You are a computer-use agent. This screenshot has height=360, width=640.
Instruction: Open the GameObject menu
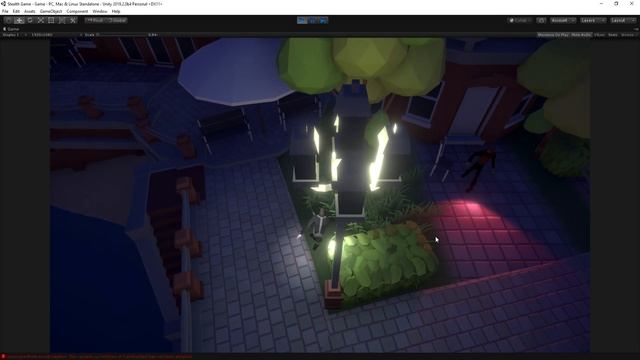click(x=51, y=11)
